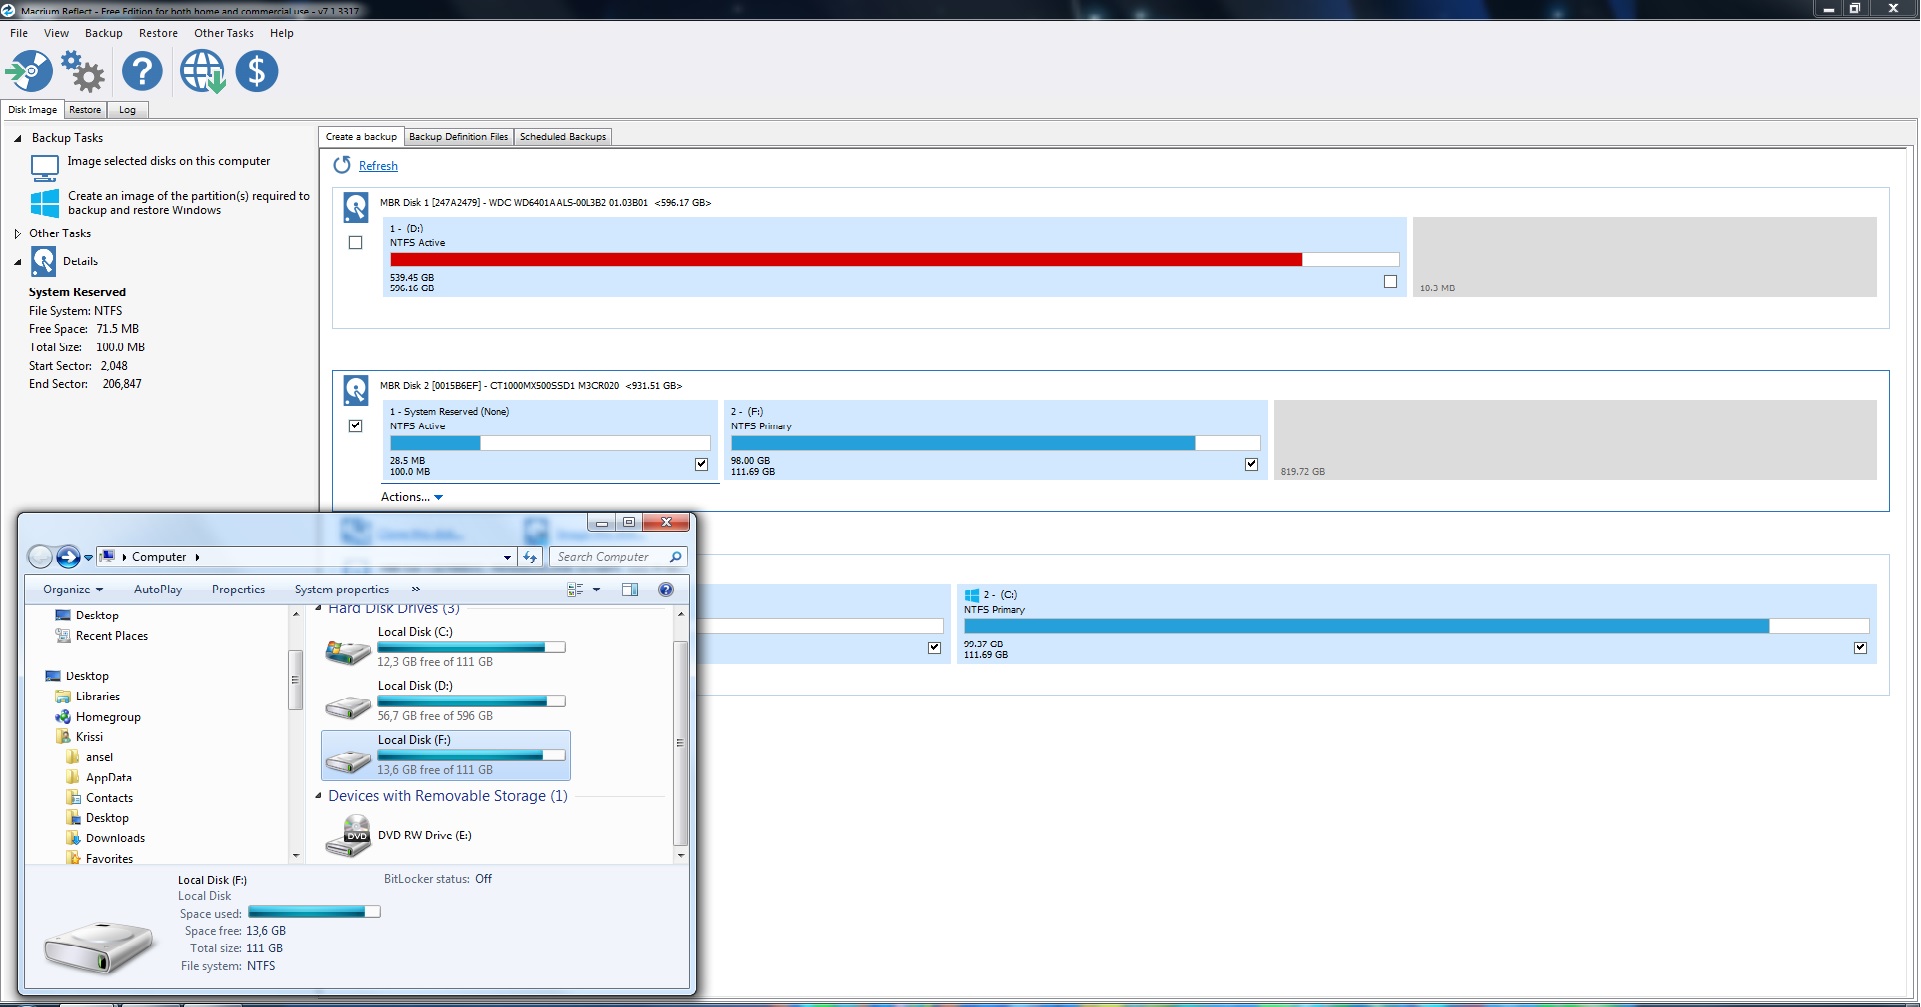Click the disk image backup toolbar icon
This screenshot has height=1007, width=1921.
[x=29, y=72]
